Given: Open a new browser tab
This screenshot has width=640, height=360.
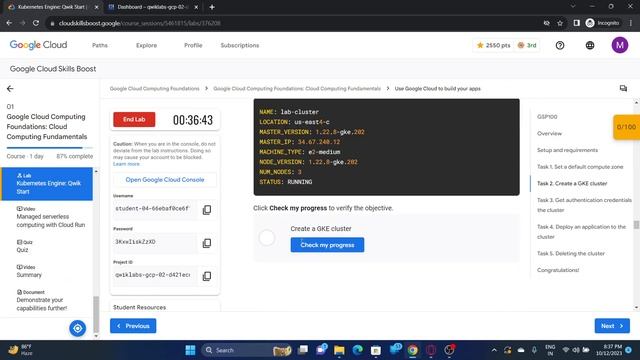Looking at the screenshot, I should pos(212,7).
